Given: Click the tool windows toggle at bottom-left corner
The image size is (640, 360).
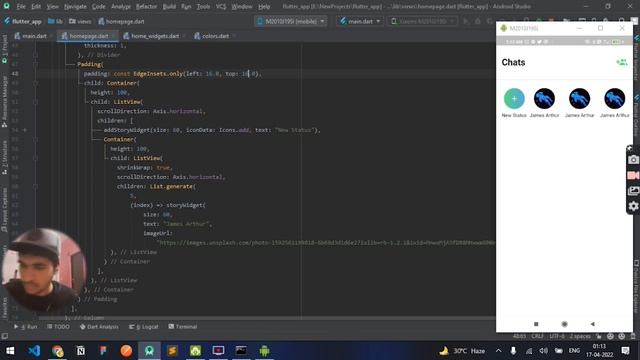Looking at the screenshot, I should point(4,336).
